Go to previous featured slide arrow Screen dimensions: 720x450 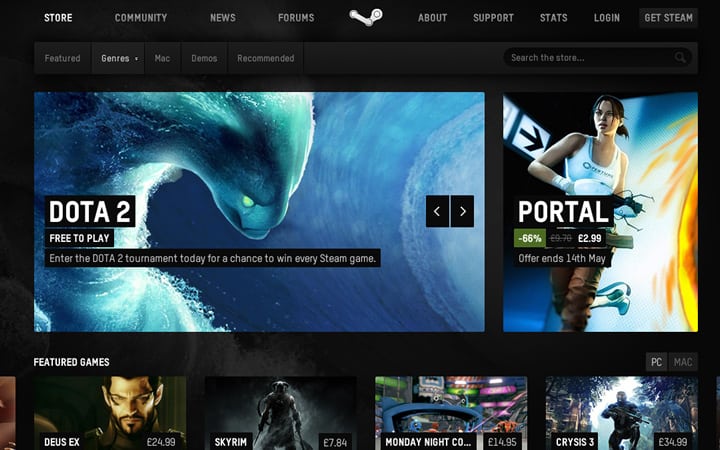[437, 211]
